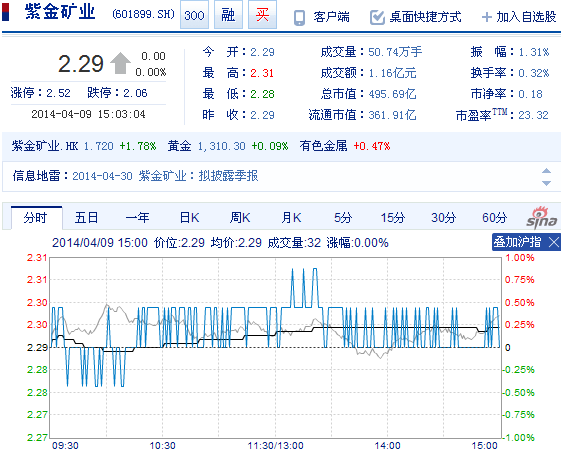Click 加入自选股 add to watchlist
Image resolution: width=561 pixels, height=452 pixels.
point(526,17)
